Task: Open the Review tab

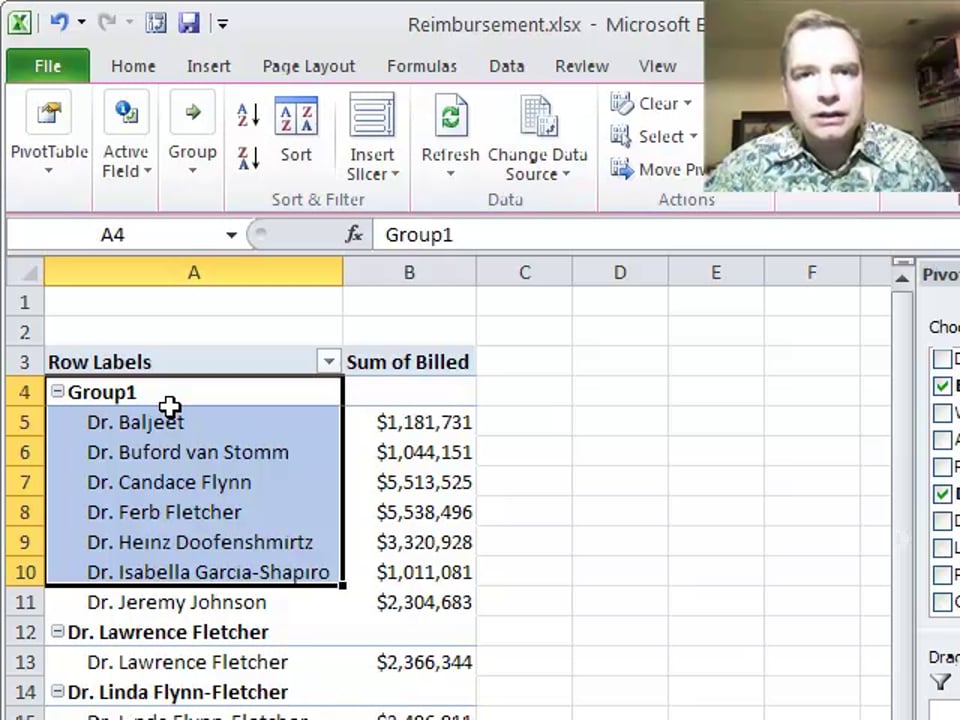Action: click(582, 66)
